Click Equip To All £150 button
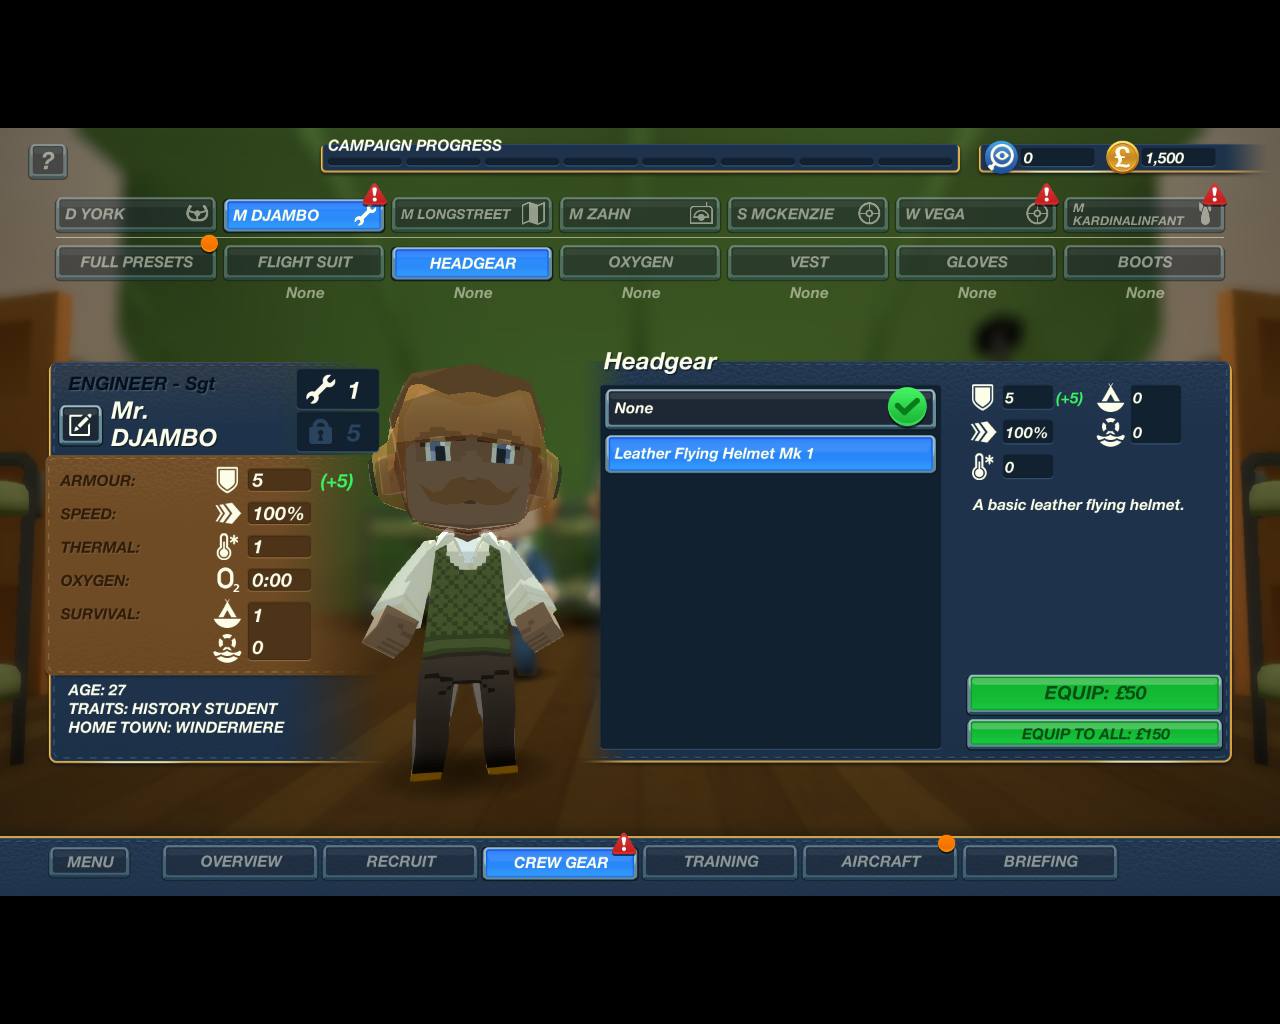Image resolution: width=1280 pixels, height=1024 pixels. coord(1094,734)
